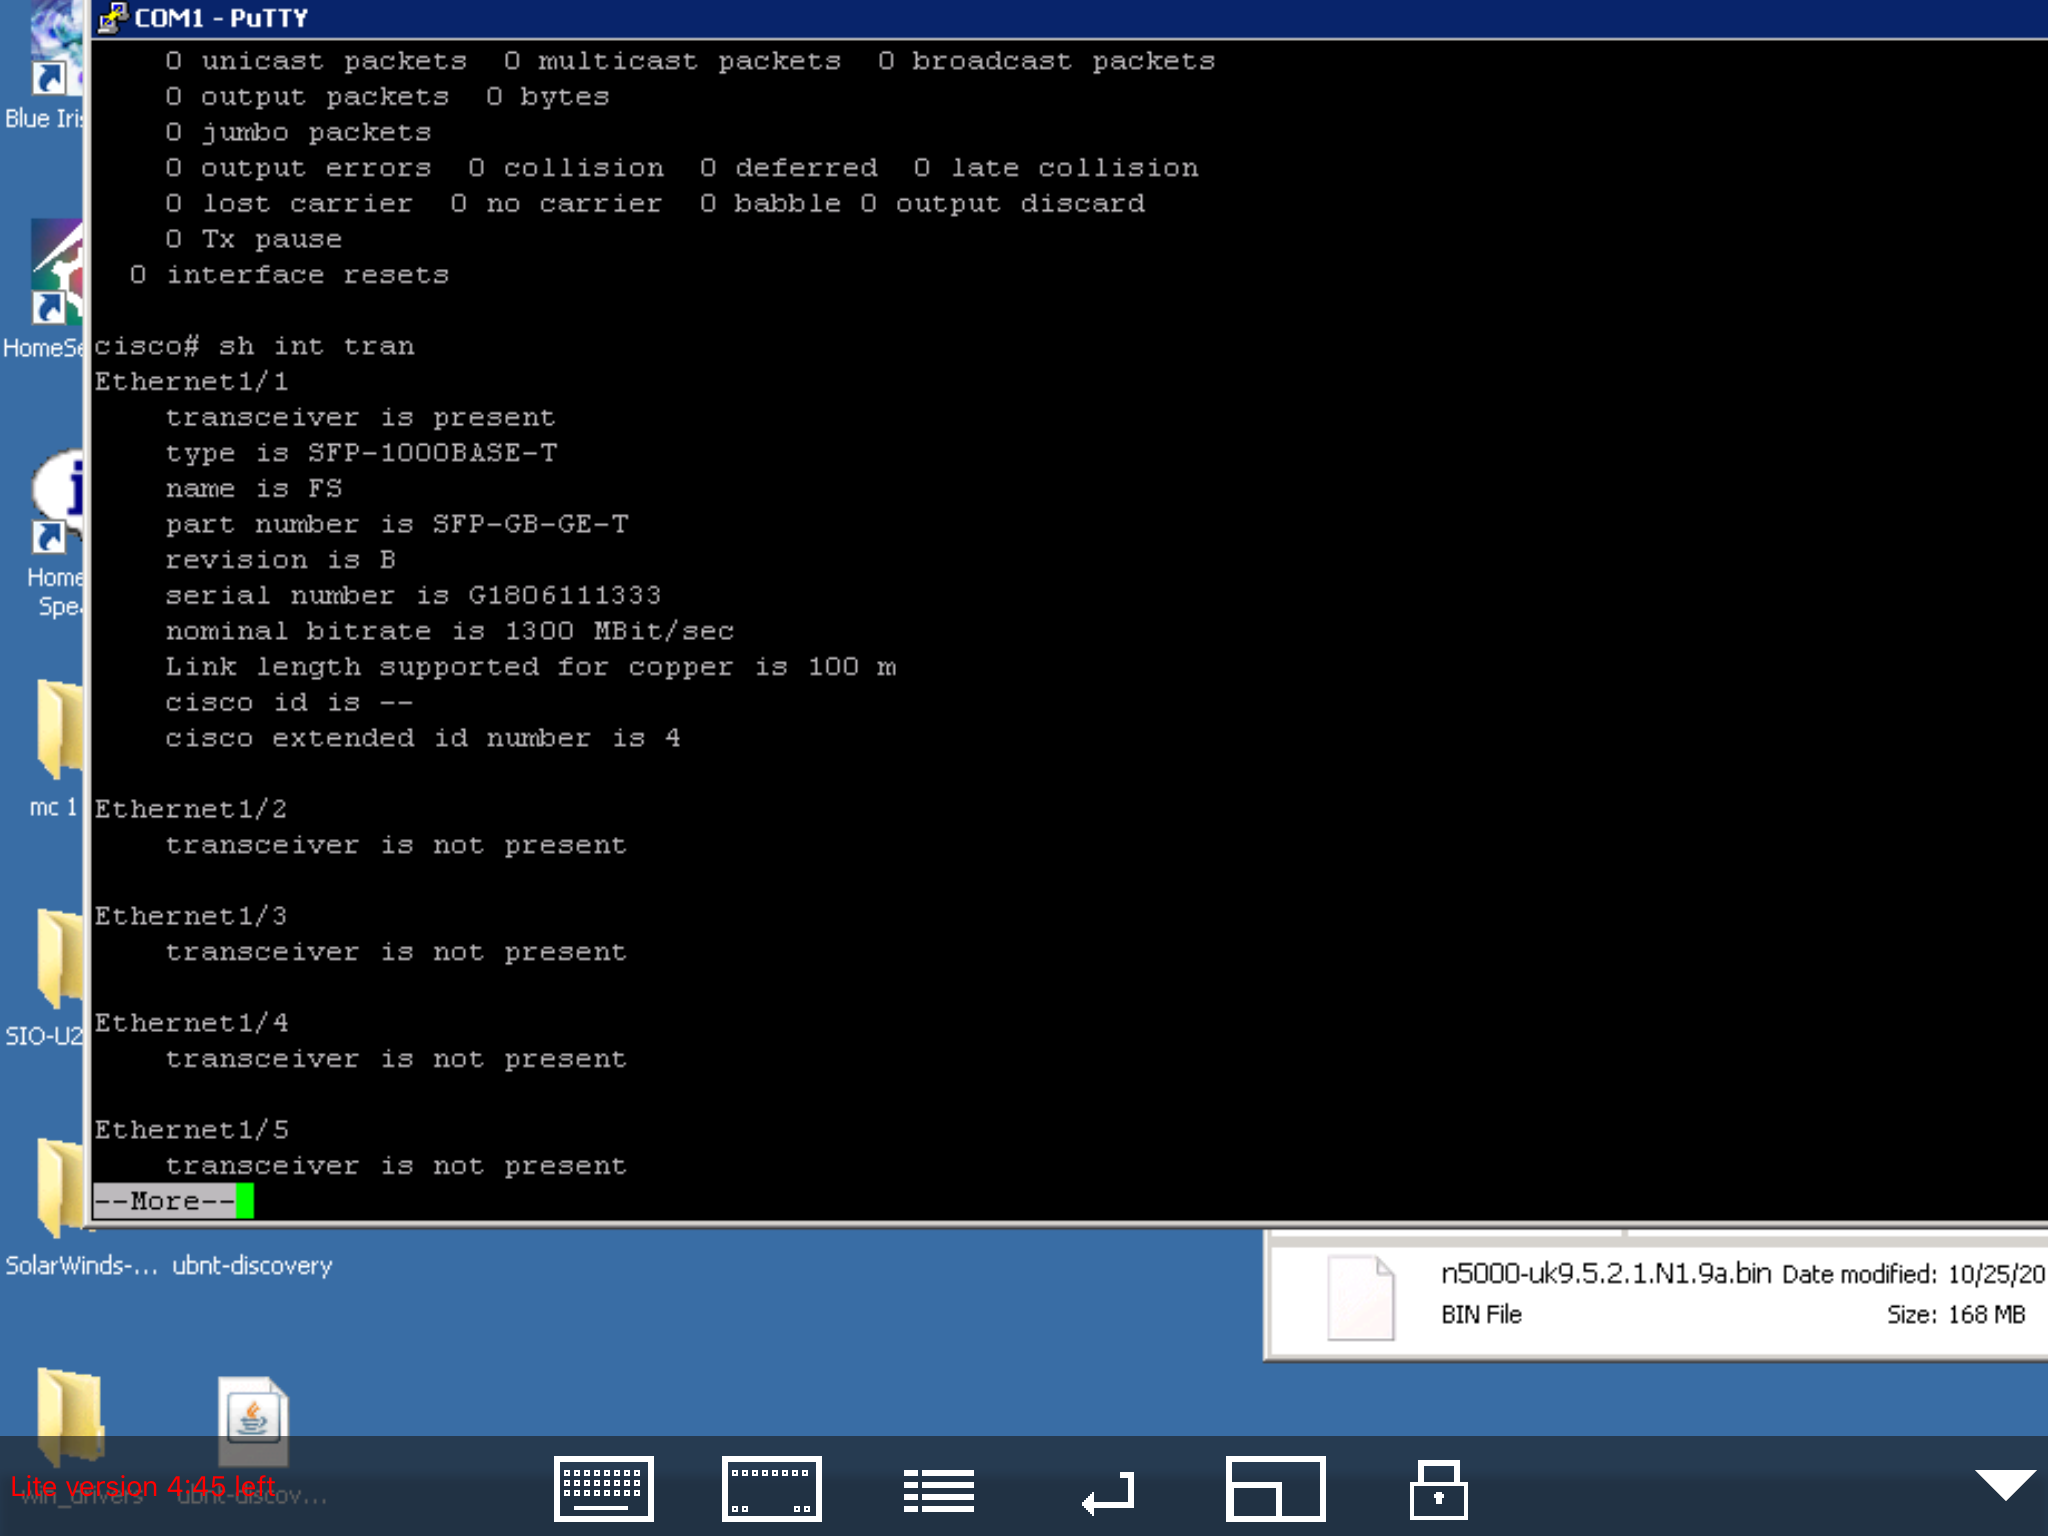Click the PuTTY title bar icon

coord(112,17)
